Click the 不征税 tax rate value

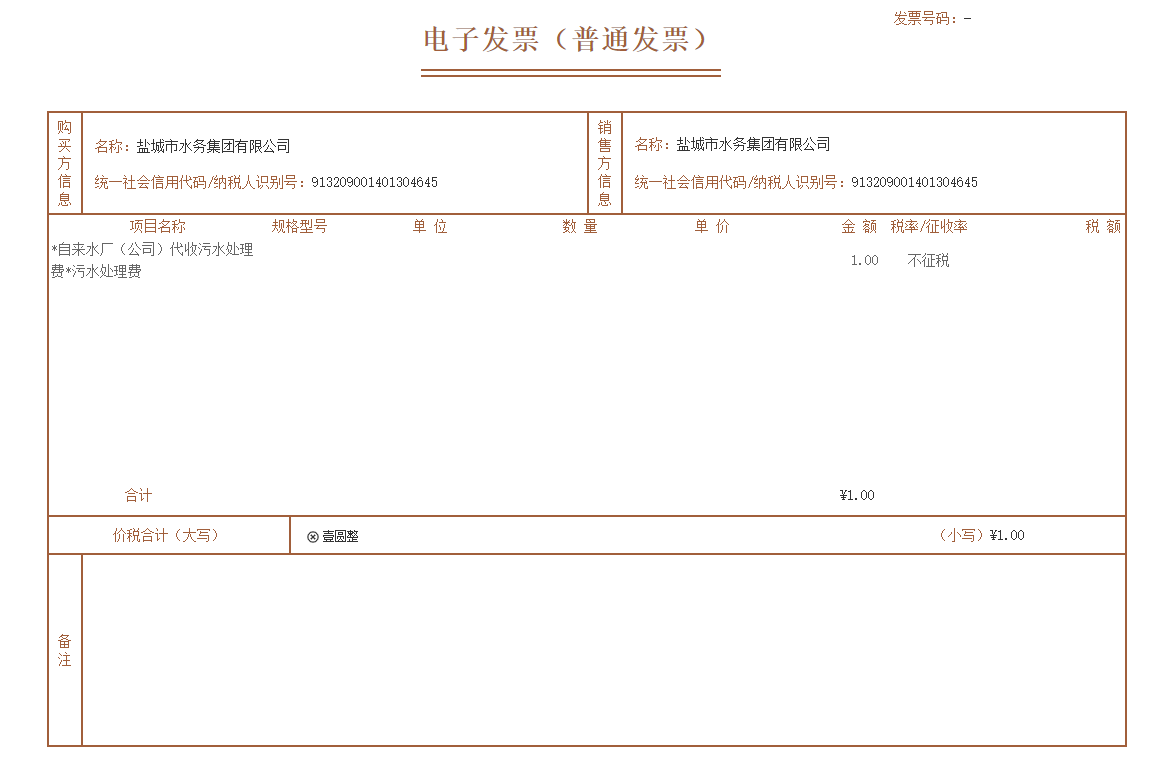point(928,260)
